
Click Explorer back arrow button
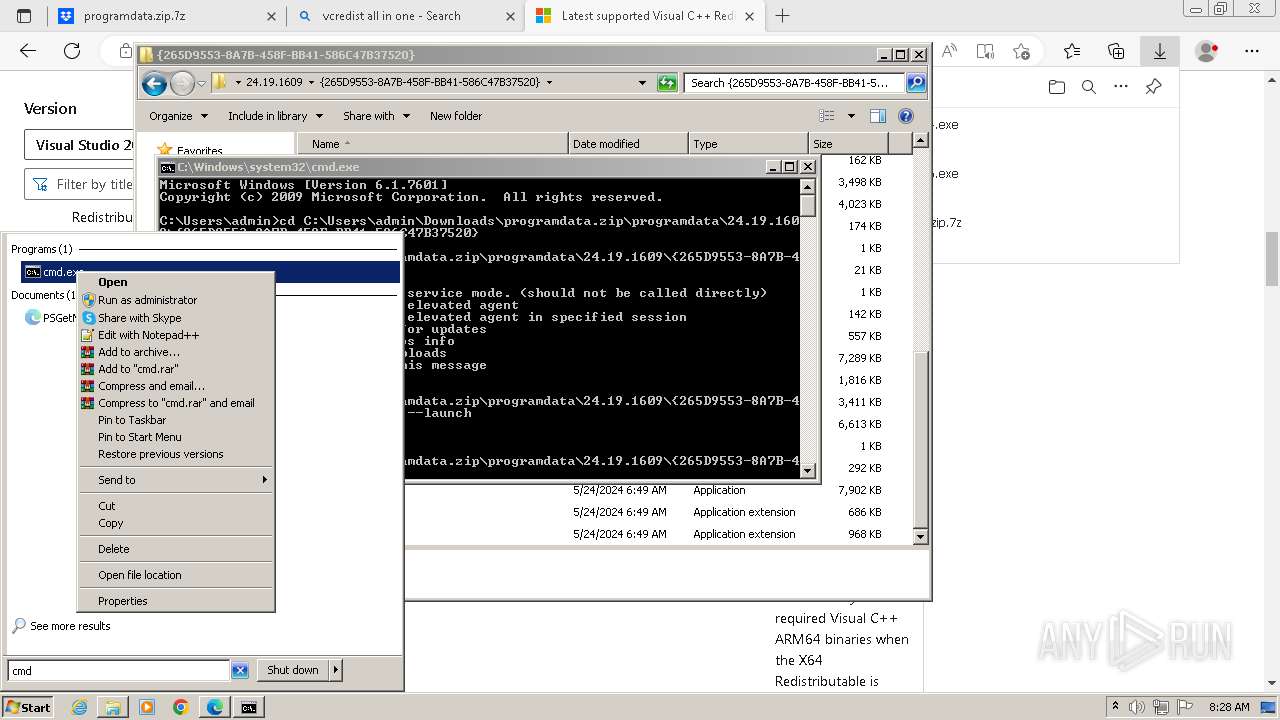pyautogui.click(x=154, y=83)
